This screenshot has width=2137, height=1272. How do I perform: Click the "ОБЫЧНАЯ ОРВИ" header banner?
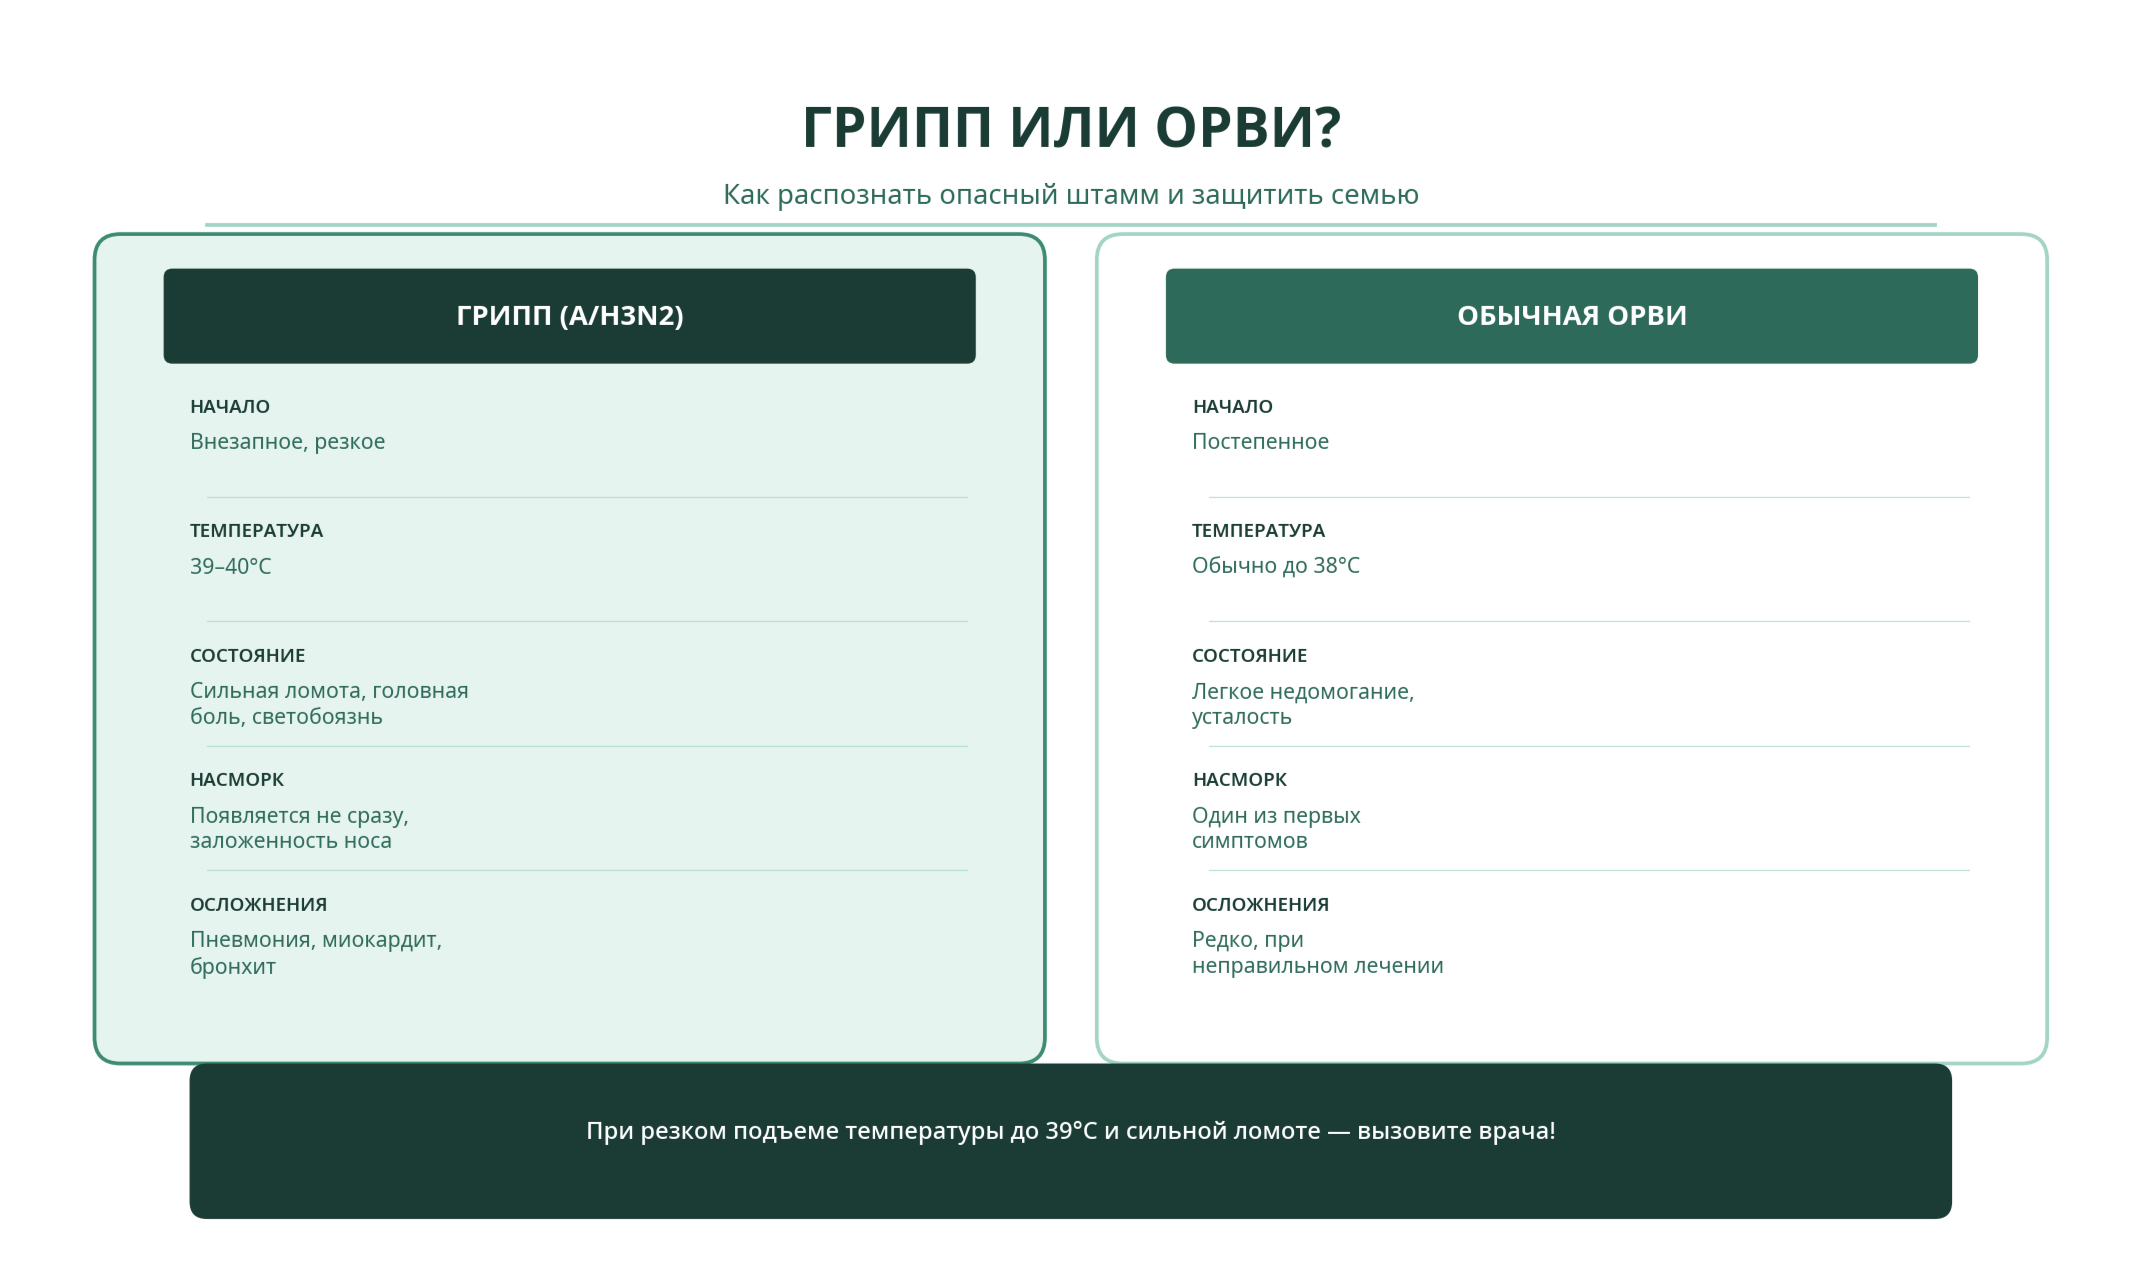[x=1571, y=316]
